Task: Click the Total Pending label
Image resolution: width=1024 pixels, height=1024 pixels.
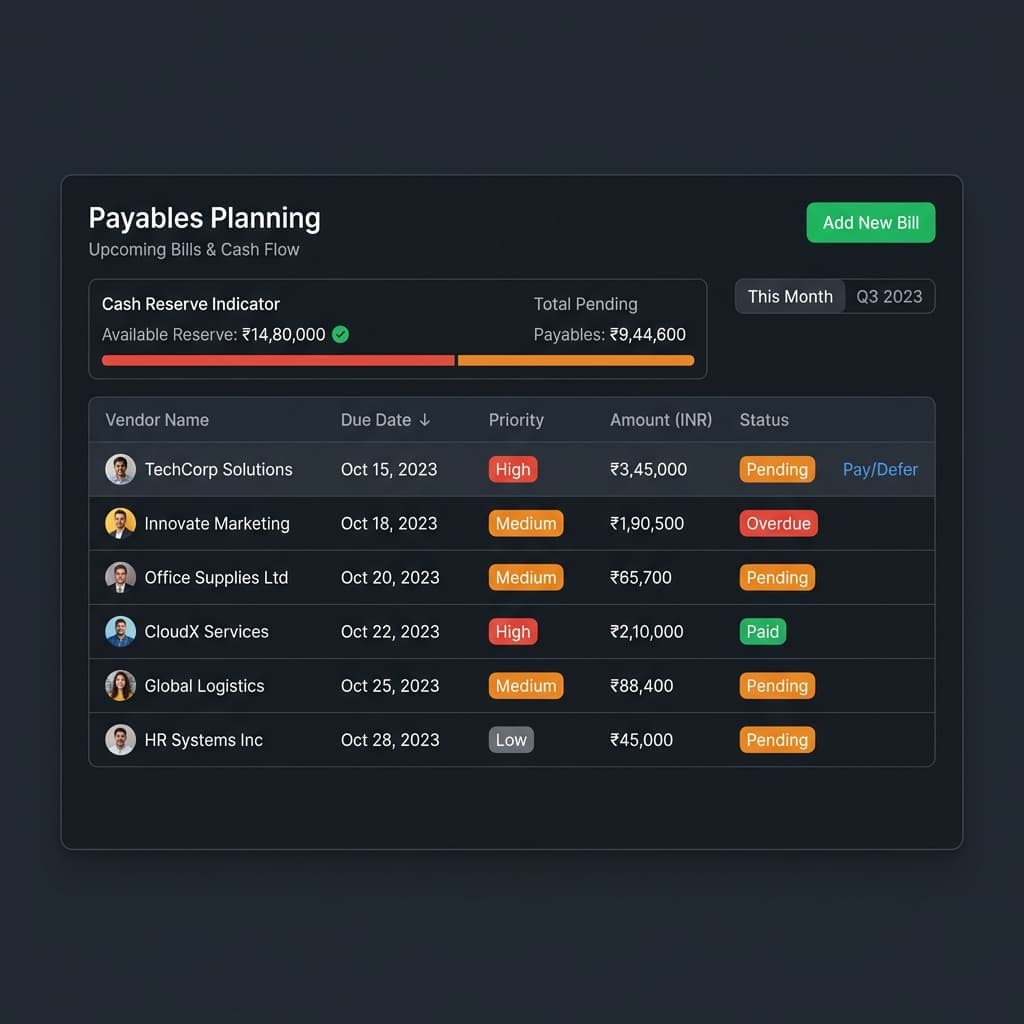Action: pyautogui.click(x=585, y=304)
